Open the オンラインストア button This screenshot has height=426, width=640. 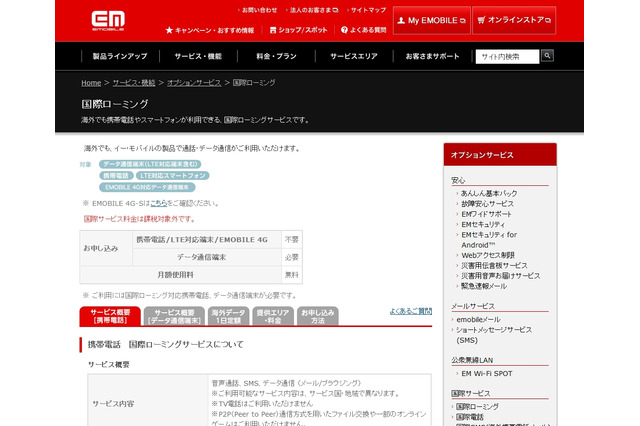pyautogui.click(x=514, y=20)
